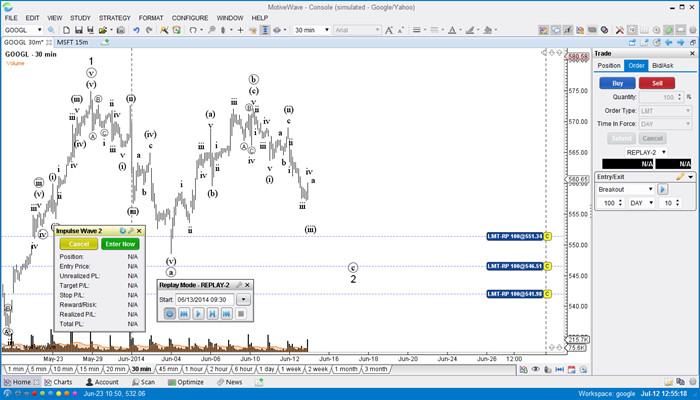The width and height of the screenshot is (700, 400).
Task: Click the run arrow beside Breakout dropdown
Action: 662,189
